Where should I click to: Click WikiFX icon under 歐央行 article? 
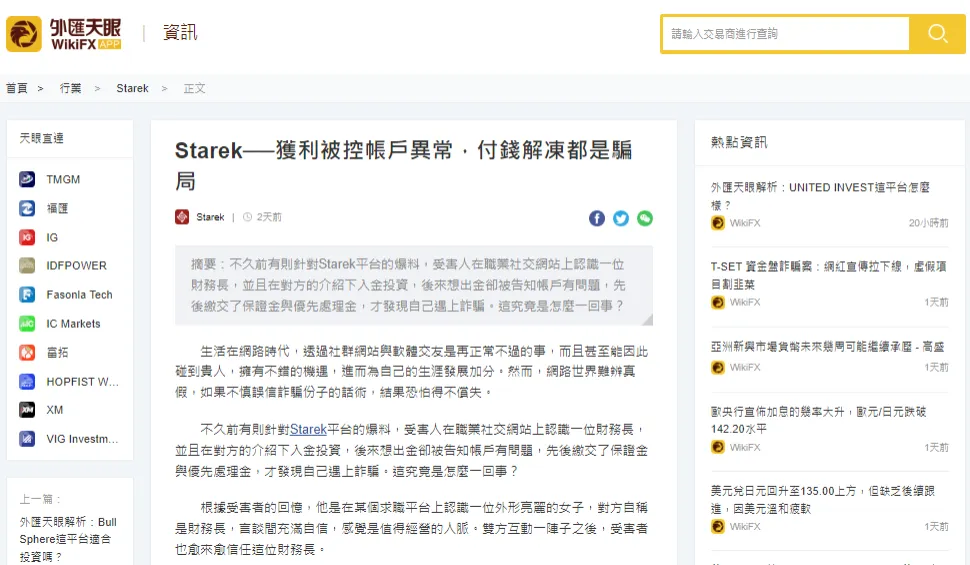(718, 447)
